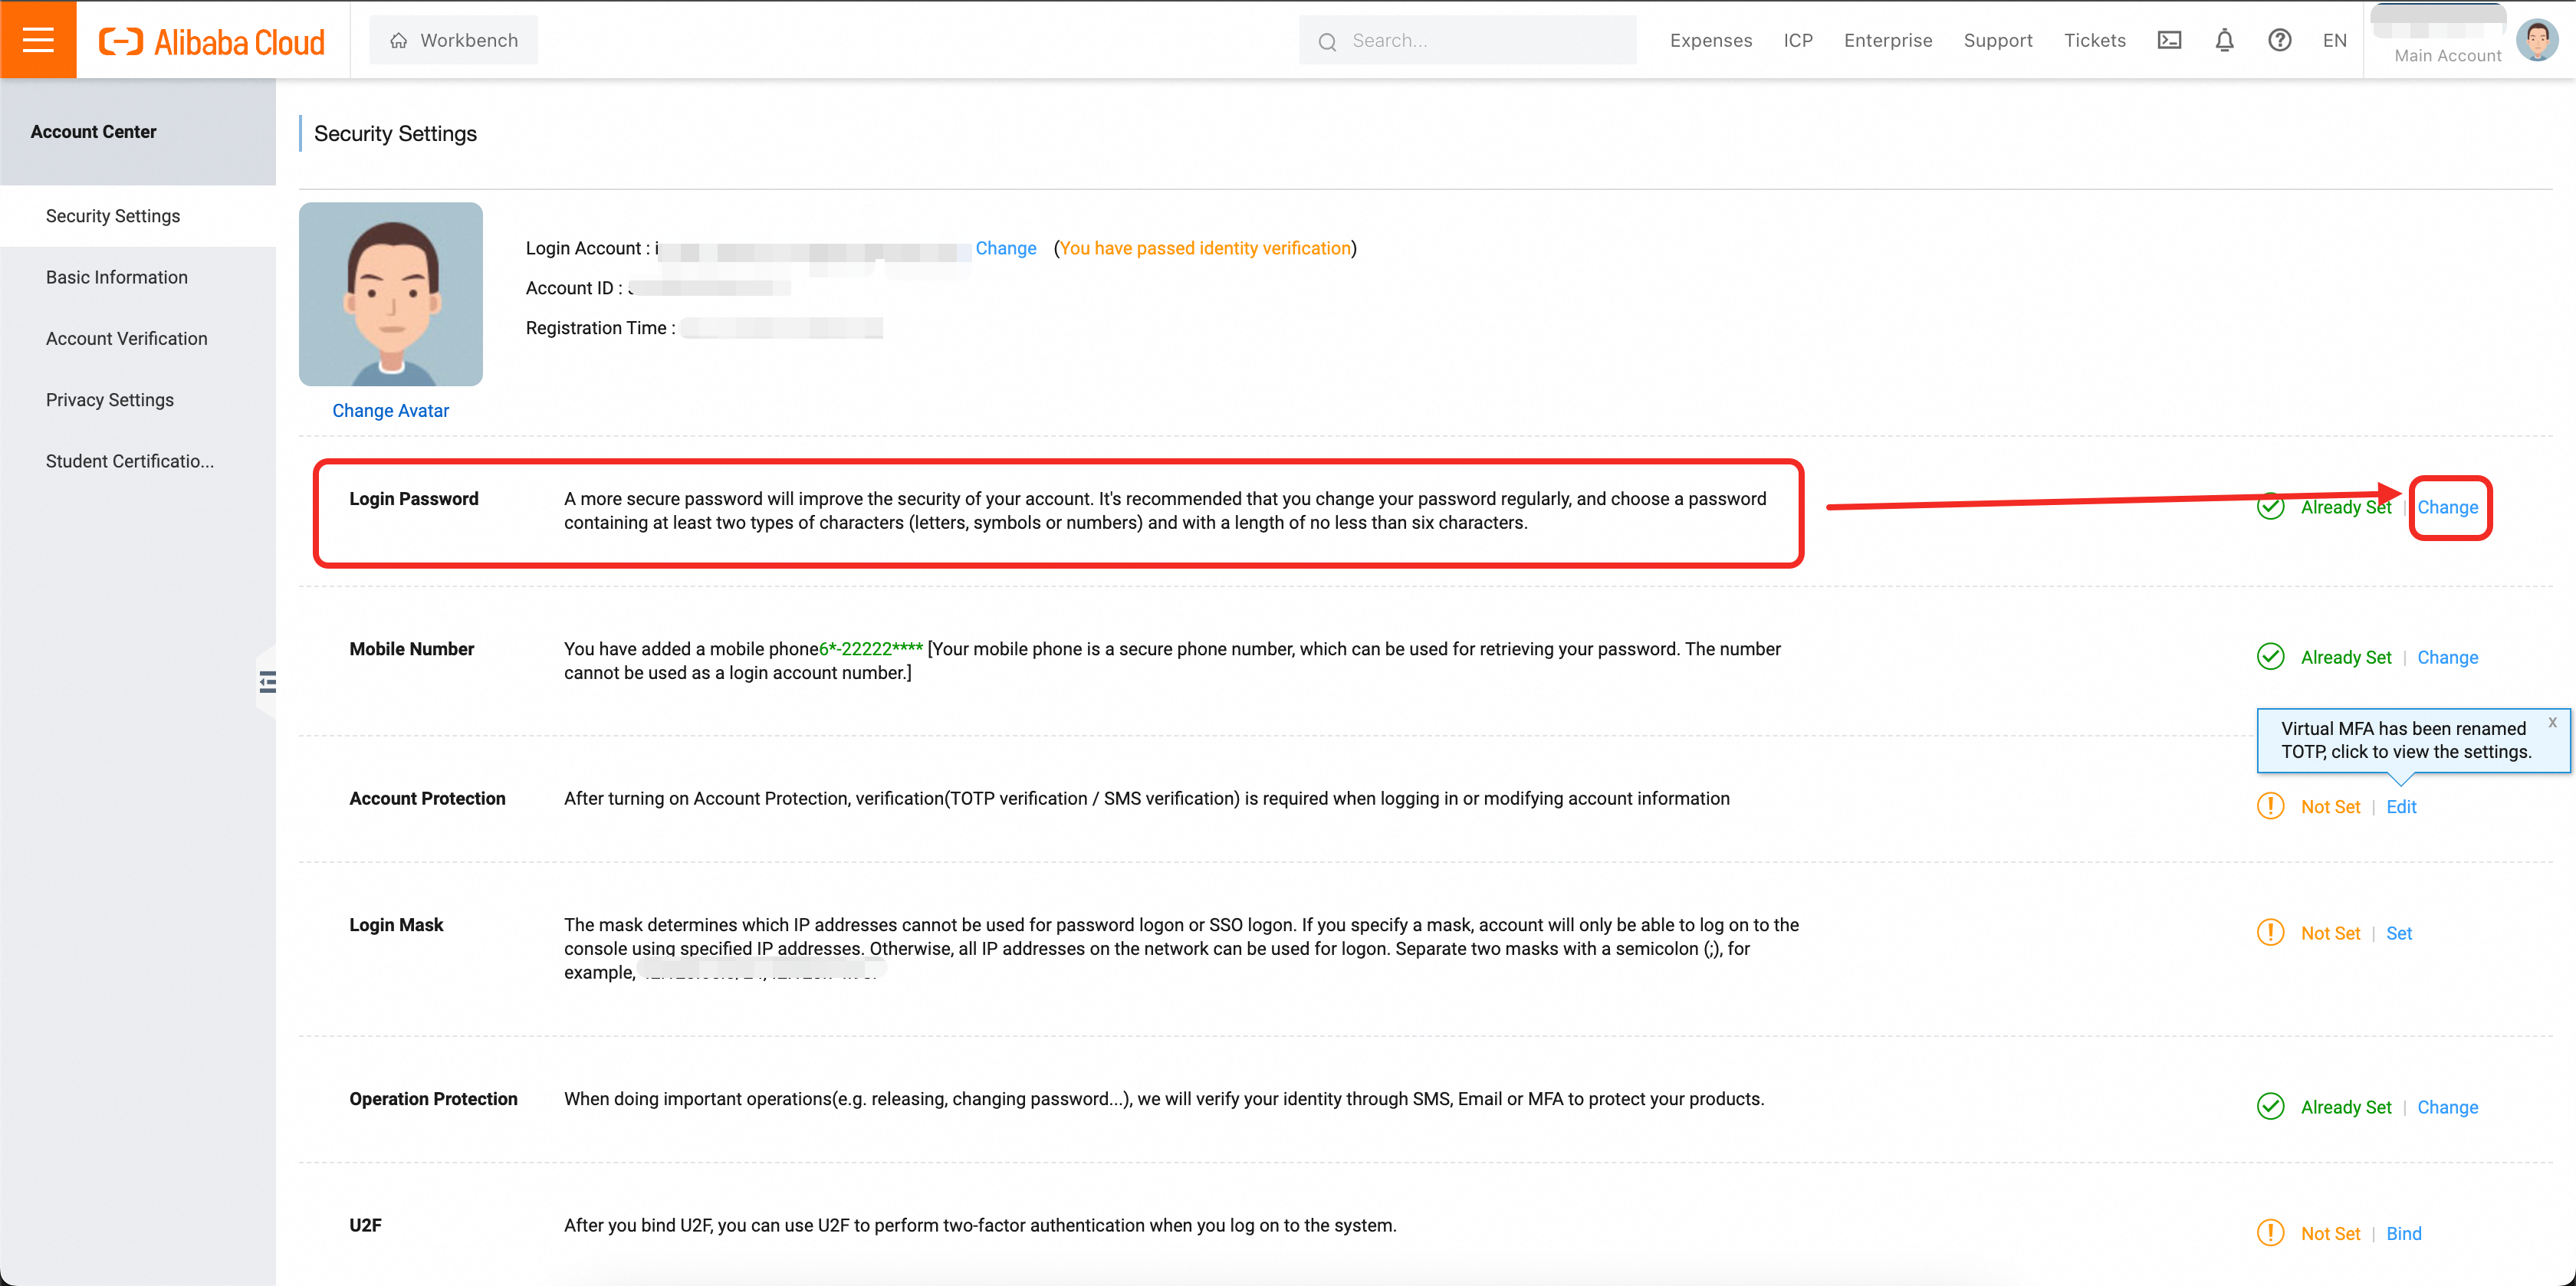Image resolution: width=2576 pixels, height=1286 pixels.
Task: Click the Change Avatar link
Action: click(390, 410)
